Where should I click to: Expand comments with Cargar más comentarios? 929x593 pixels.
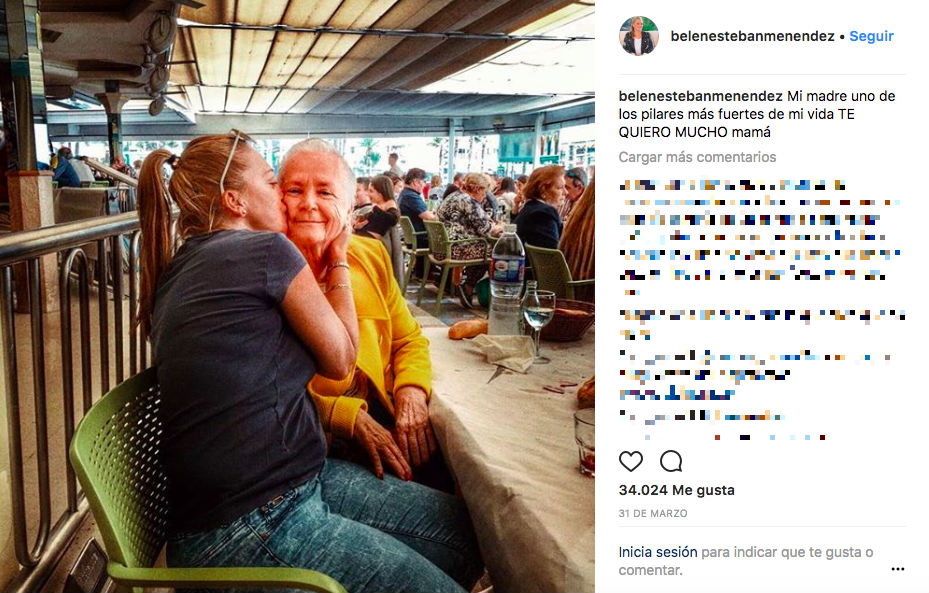[x=697, y=157]
